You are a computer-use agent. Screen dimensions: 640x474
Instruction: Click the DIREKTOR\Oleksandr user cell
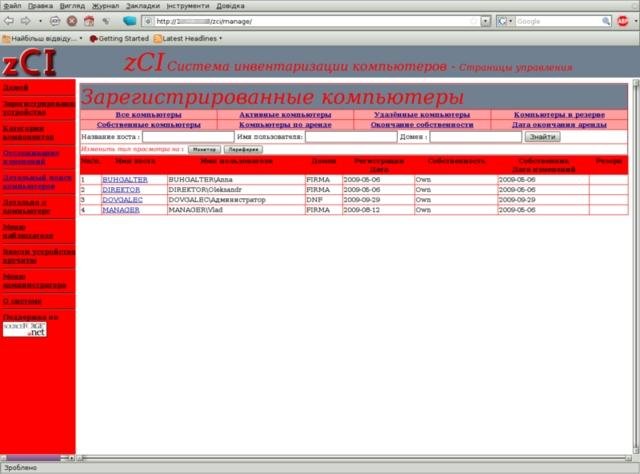tap(236, 190)
